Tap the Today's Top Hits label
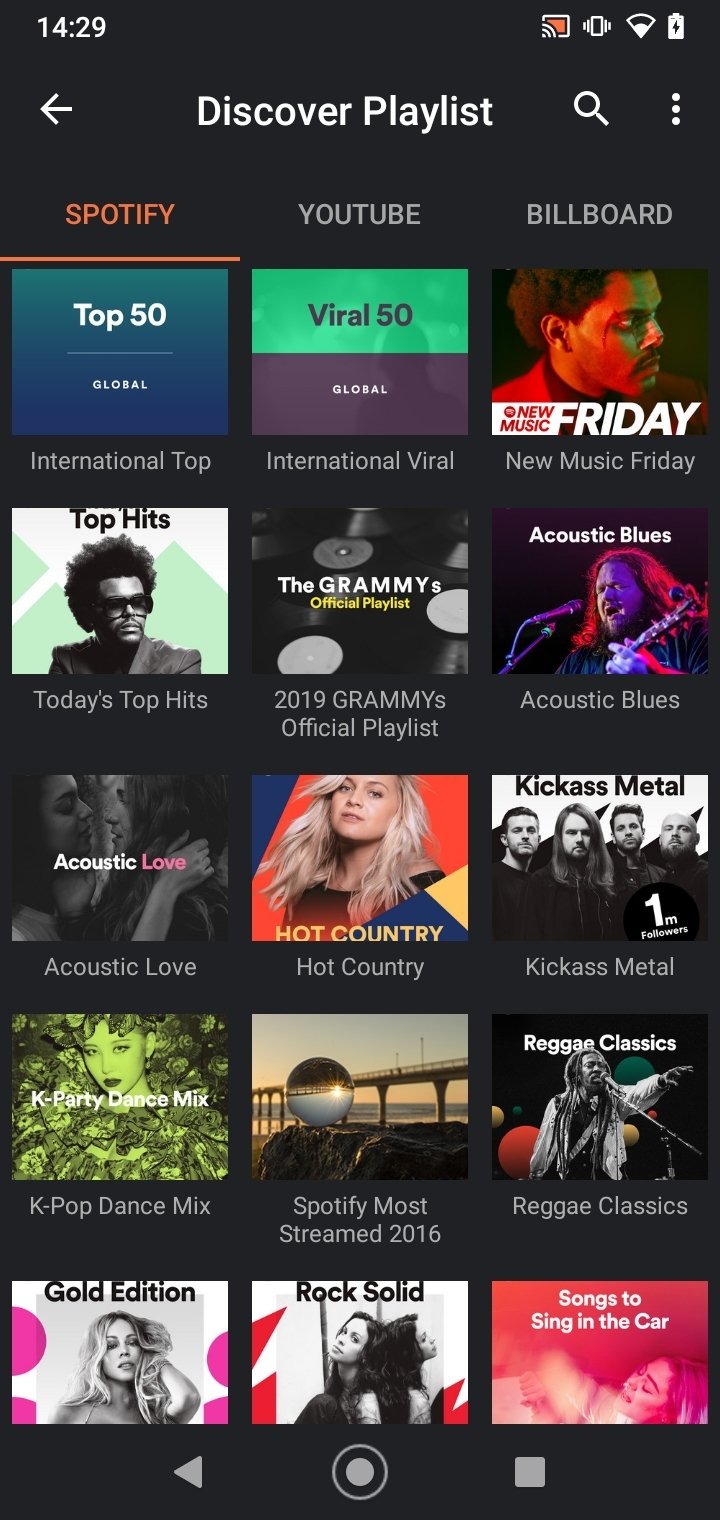The image size is (720, 1520). [121, 700]
